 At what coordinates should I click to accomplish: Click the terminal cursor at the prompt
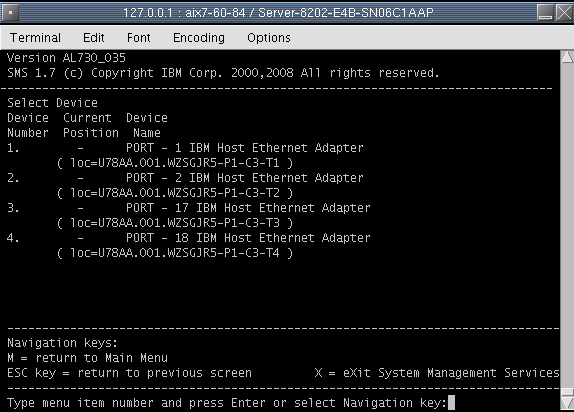(x=451, y=403)
